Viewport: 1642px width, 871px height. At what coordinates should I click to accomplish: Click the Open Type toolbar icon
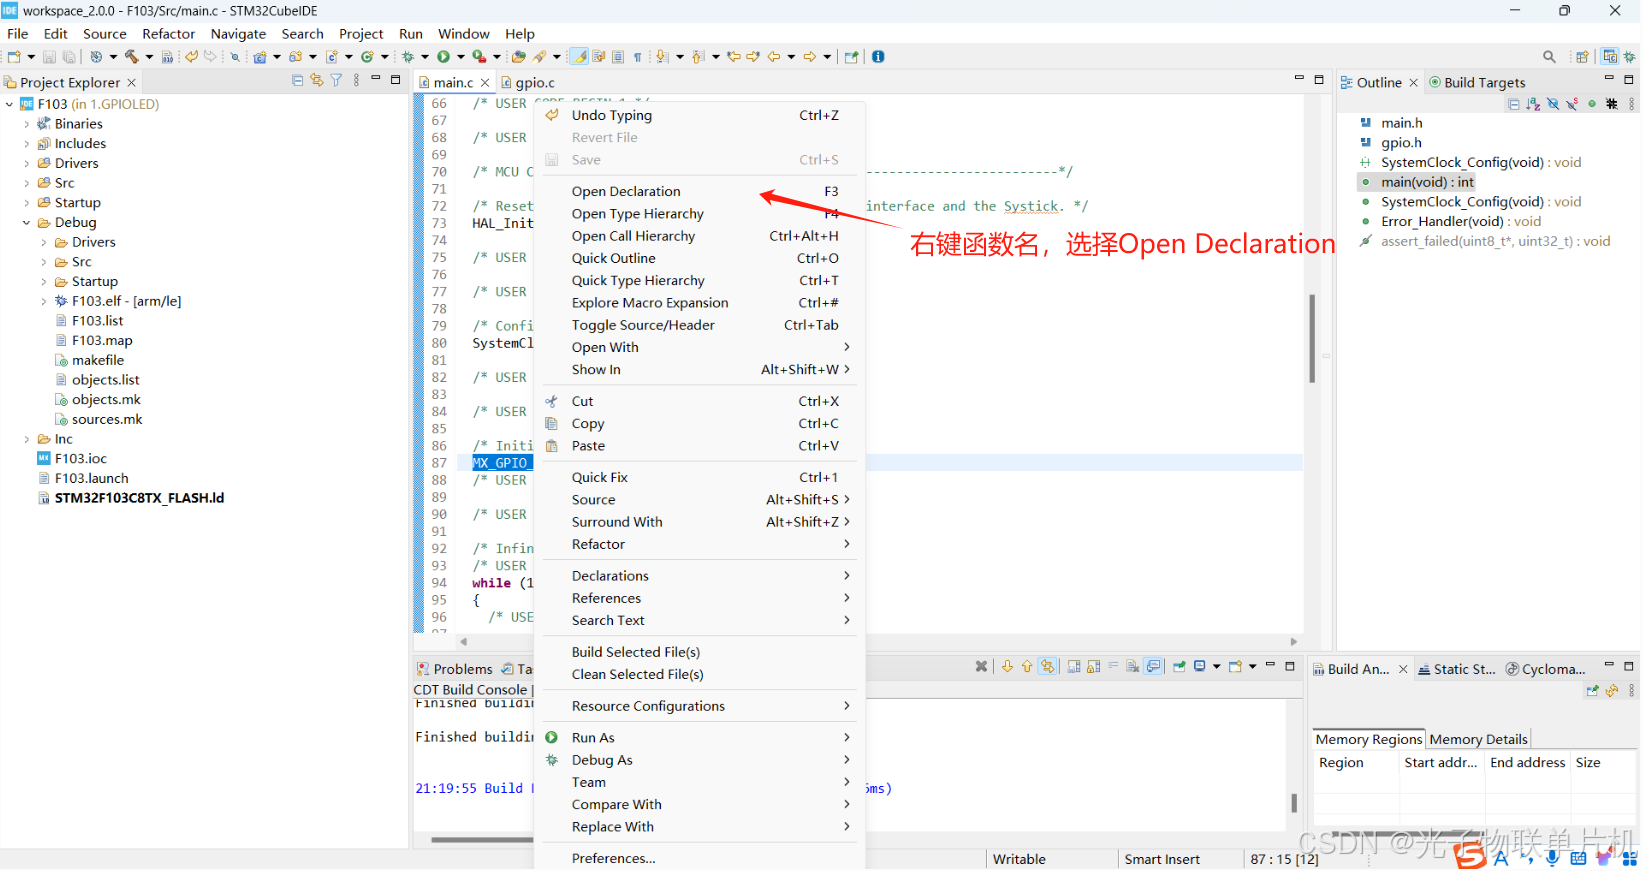(x=518, y=57)
